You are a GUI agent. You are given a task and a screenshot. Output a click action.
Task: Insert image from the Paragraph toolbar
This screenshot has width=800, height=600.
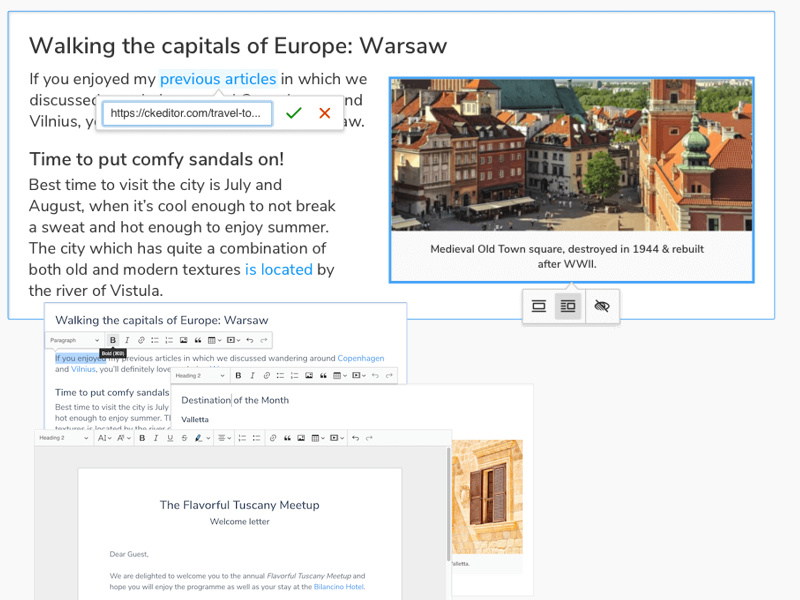(184, 340)
